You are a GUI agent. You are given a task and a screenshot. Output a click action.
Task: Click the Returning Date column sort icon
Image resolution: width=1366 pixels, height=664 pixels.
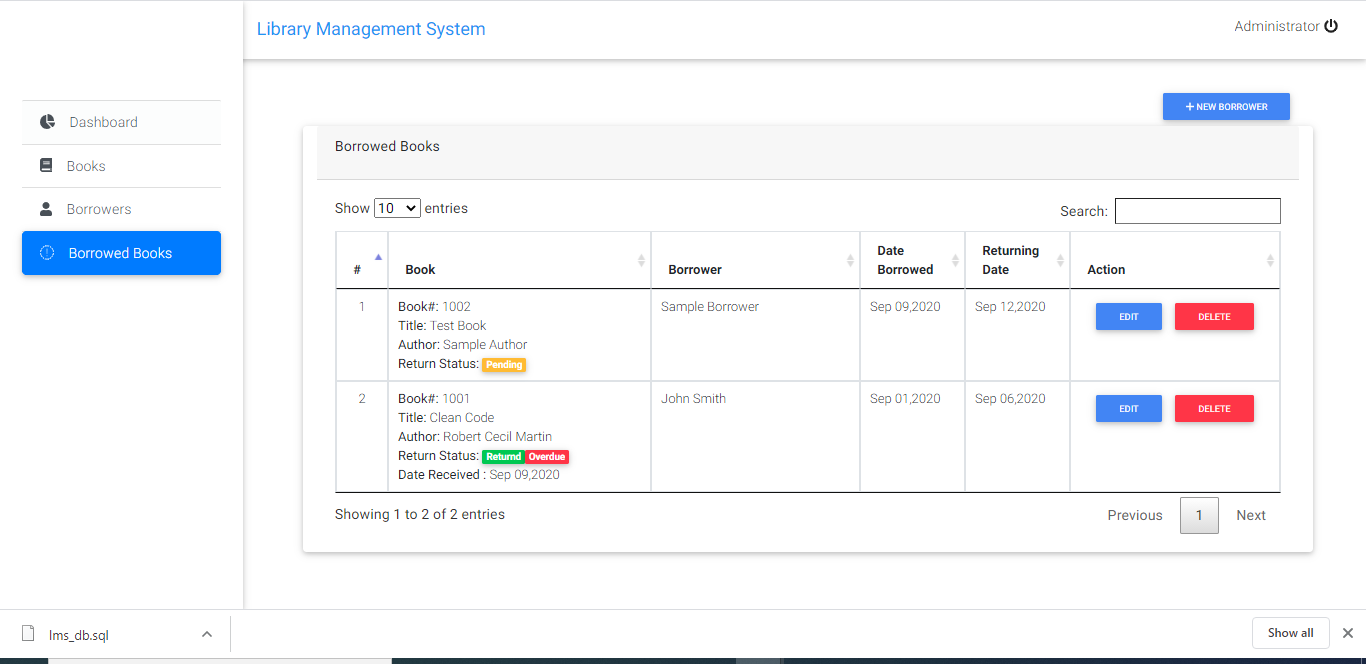coord(1061,259)
